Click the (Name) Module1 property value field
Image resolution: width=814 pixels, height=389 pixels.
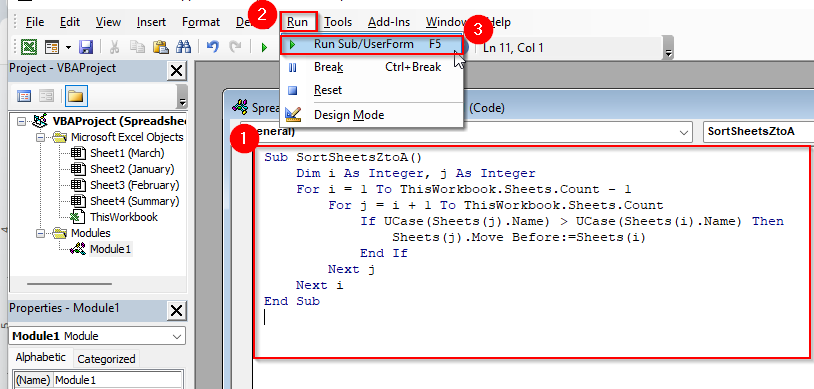118,380
